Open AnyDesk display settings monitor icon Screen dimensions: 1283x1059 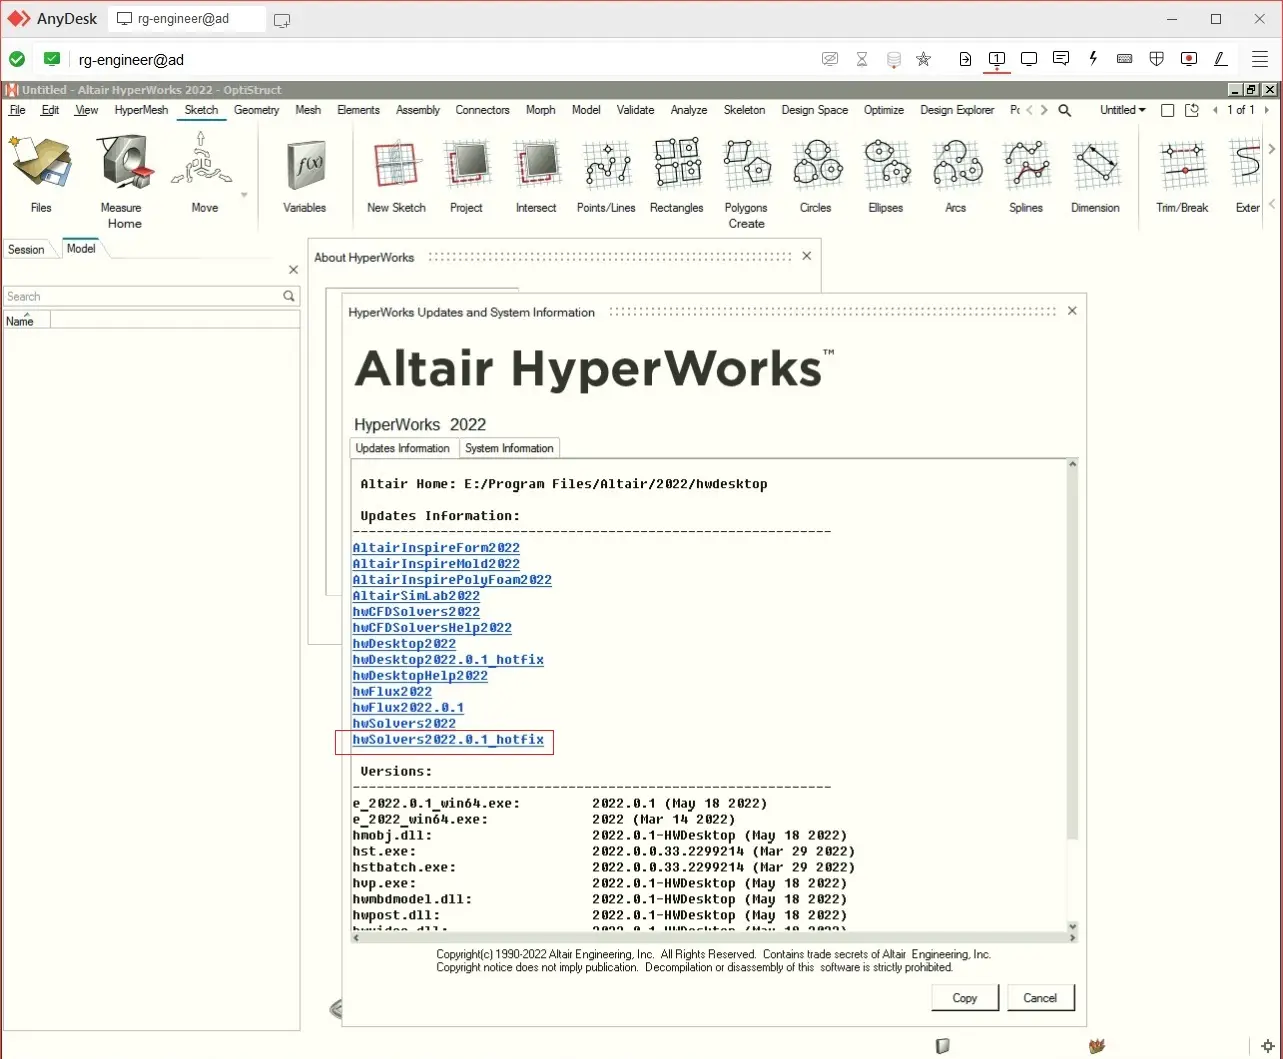pyautogui.click(x=1029, y=59)
